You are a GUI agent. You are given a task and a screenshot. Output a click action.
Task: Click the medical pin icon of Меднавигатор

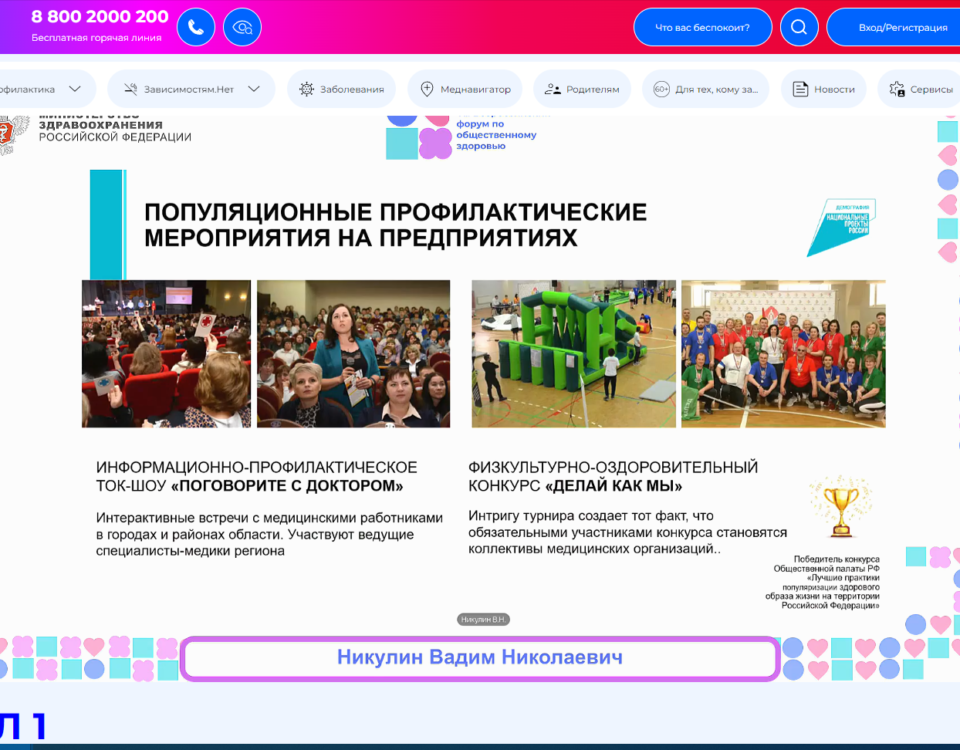coord(427,89)
